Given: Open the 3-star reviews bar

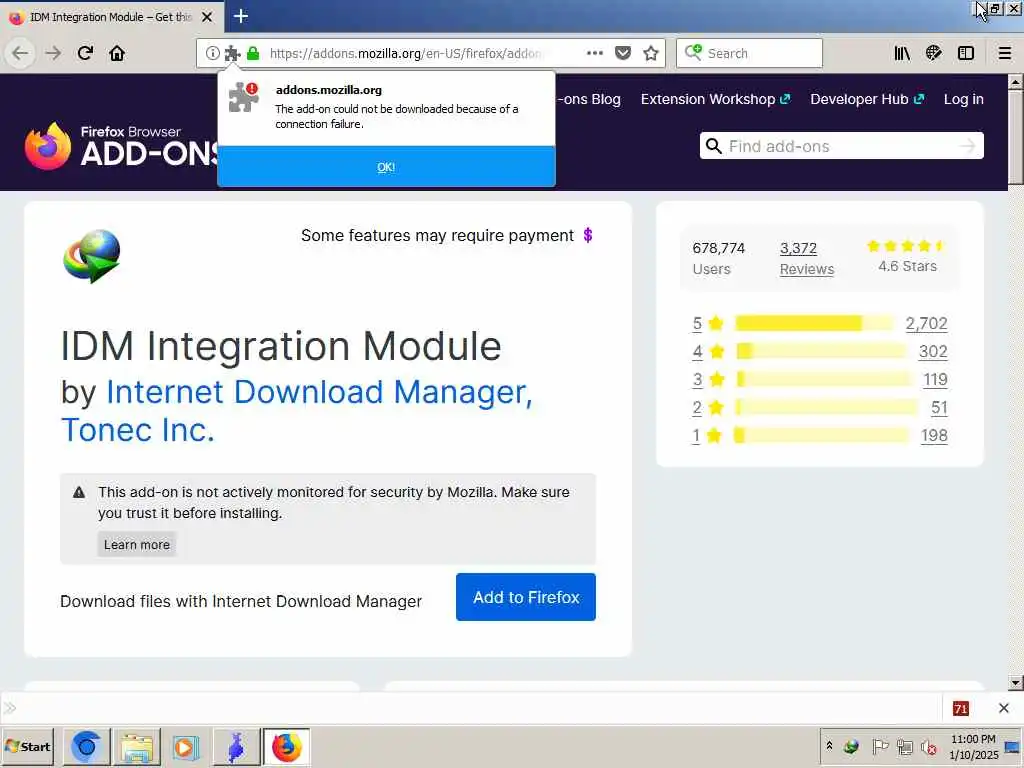Looking at the screenshot, I should click(824, 379).
